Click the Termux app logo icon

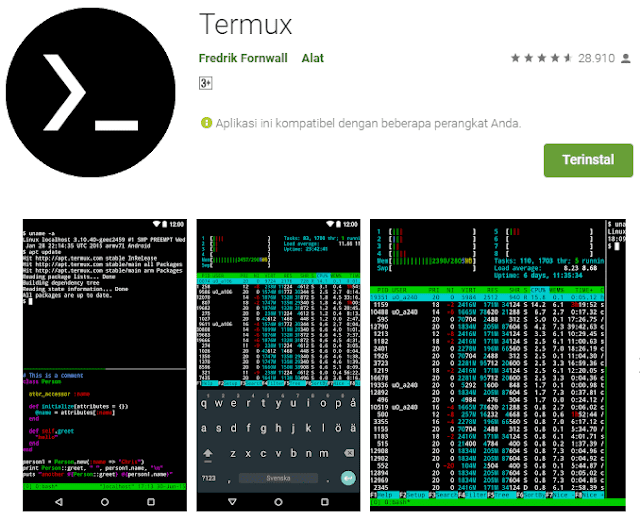[x=91, y=92]
